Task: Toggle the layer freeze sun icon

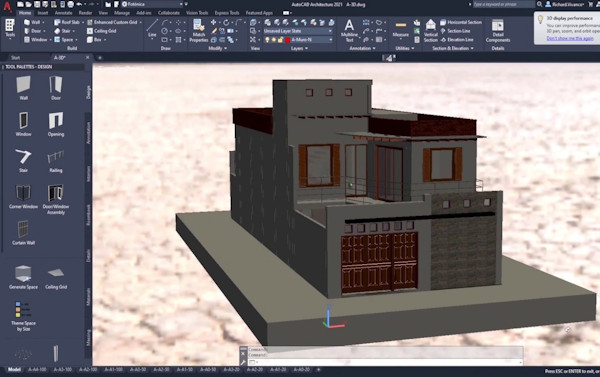Action: coord(274,40)
